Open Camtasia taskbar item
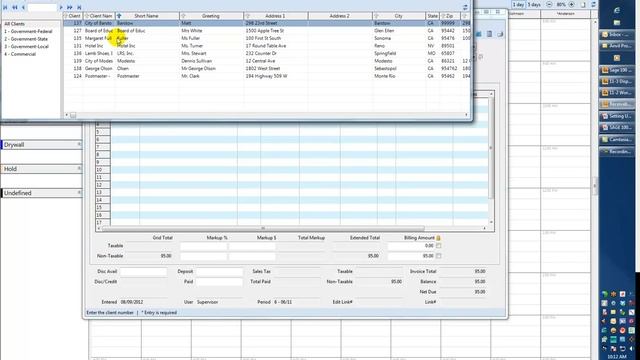This screenshot has height=360, width=640. (617, 140)
